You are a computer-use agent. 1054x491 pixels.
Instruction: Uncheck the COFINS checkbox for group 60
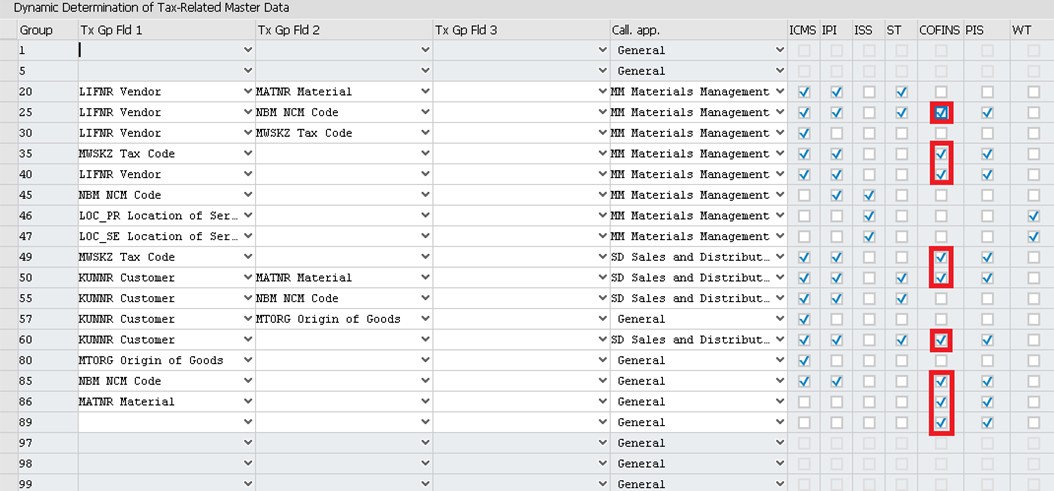click(940, 340)
